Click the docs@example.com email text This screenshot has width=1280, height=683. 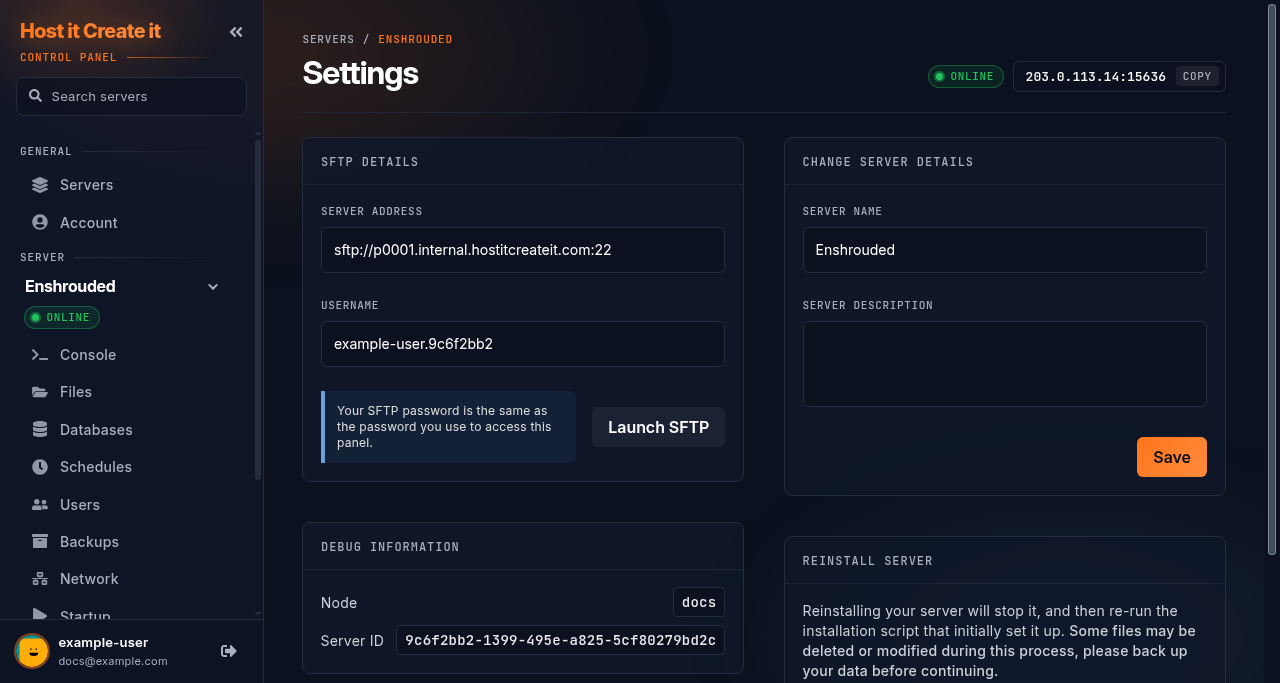pyautogui.click(x=113, y=661)
